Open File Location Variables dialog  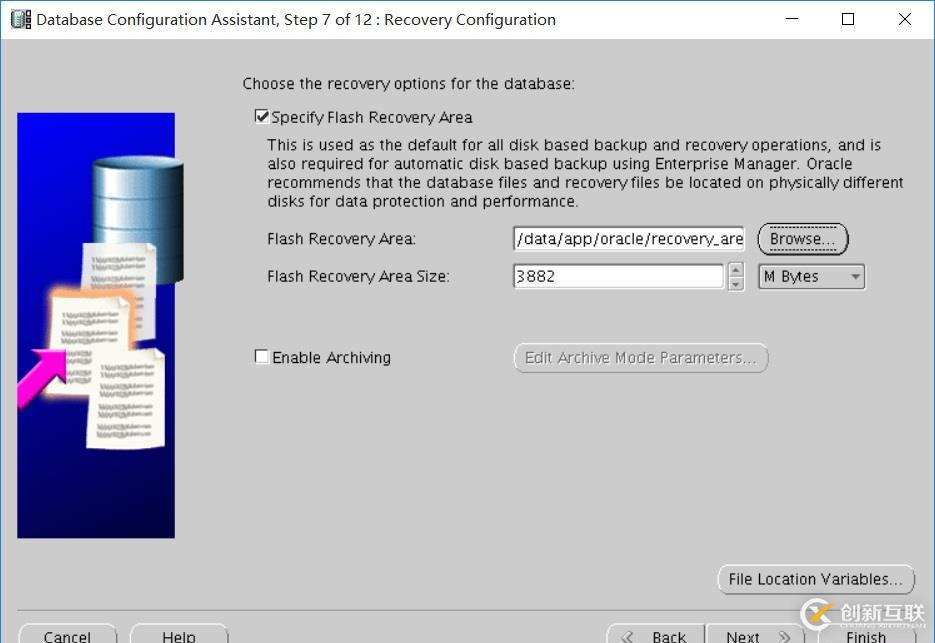coord(816,579)
